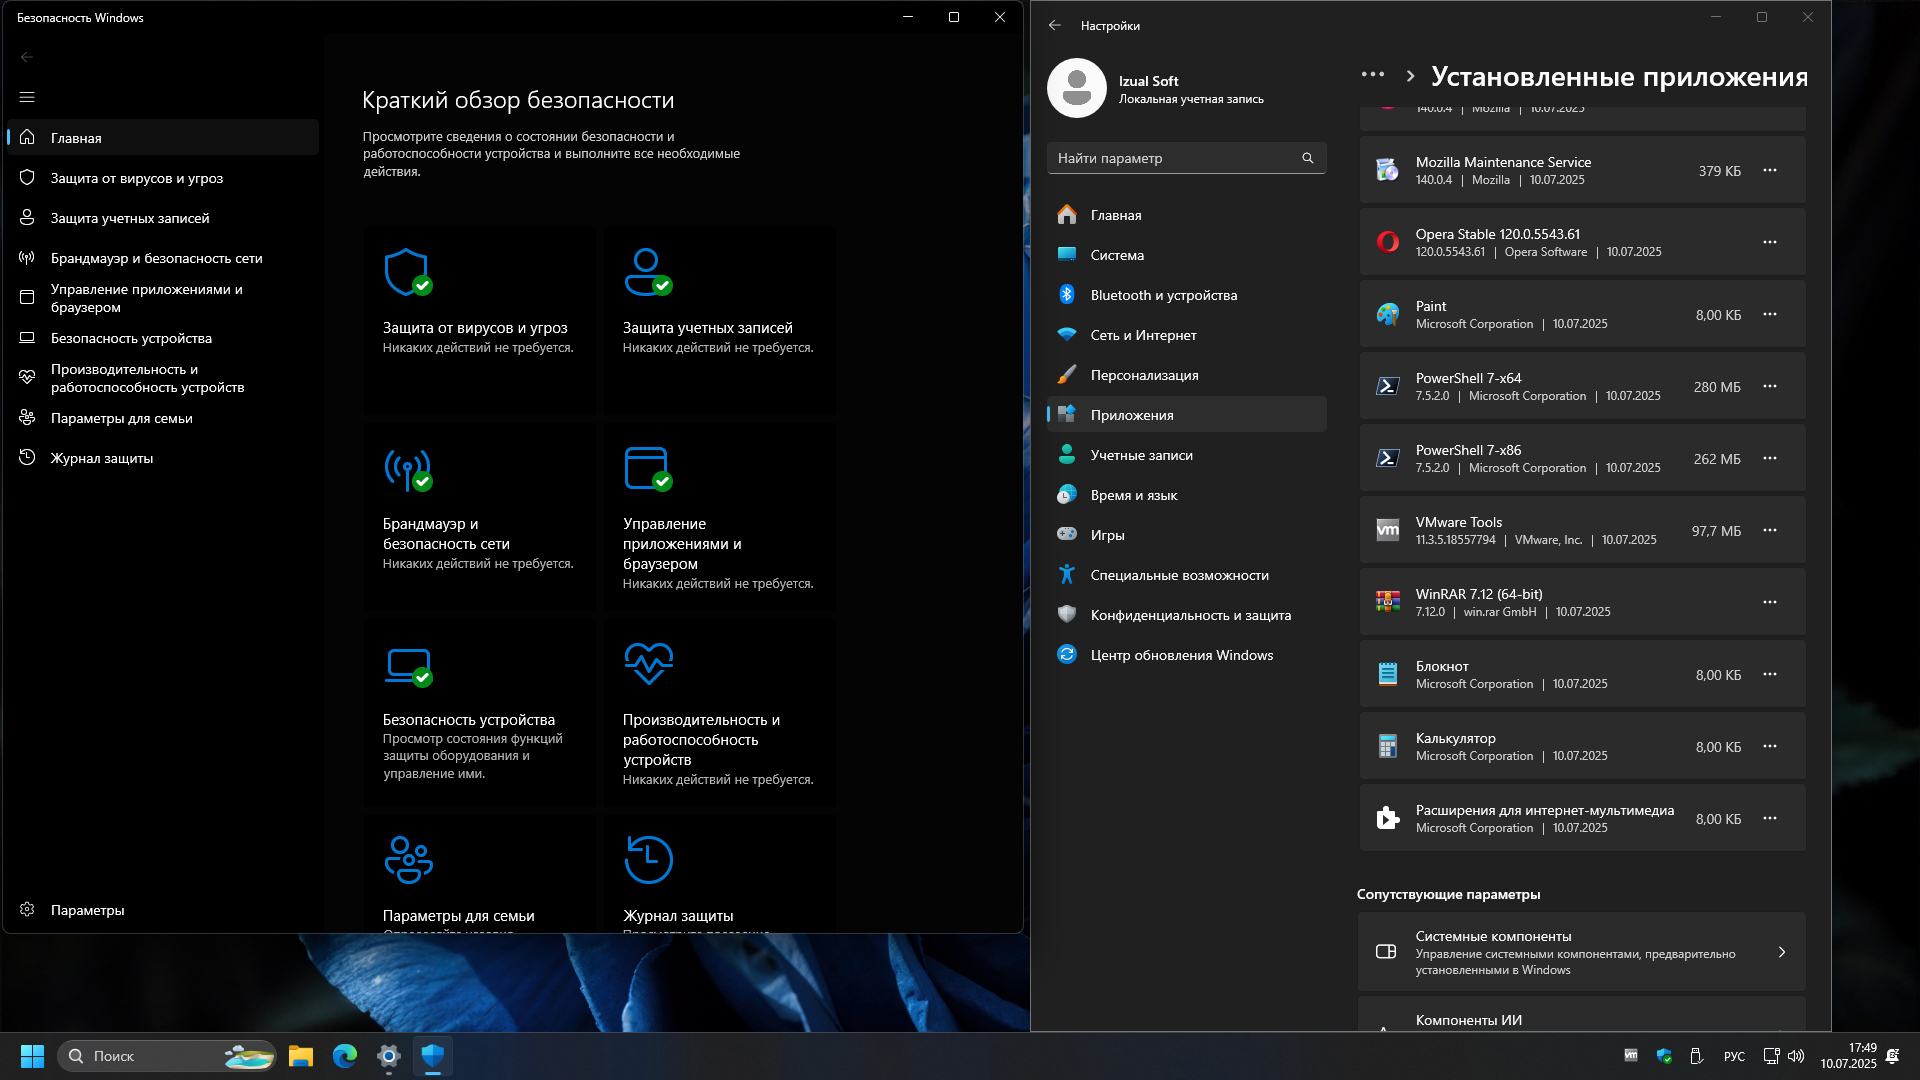Open Account protection tile person icon

(x=648, y=272)
